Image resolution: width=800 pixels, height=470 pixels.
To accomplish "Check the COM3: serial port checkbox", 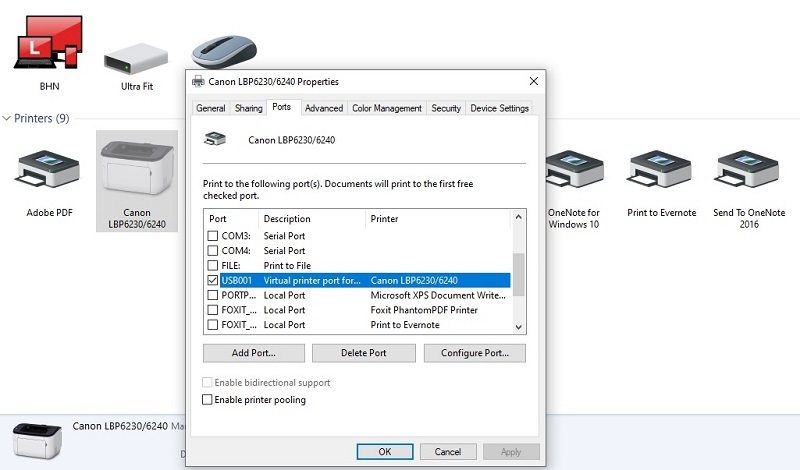I will click(212, 236).
